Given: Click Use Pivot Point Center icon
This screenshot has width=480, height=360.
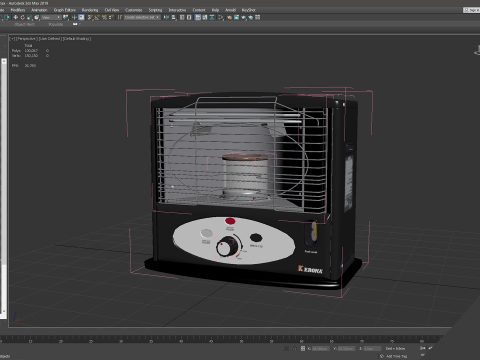Looking at the screenshot, I should pyautogui.click(x=65, y=17).
